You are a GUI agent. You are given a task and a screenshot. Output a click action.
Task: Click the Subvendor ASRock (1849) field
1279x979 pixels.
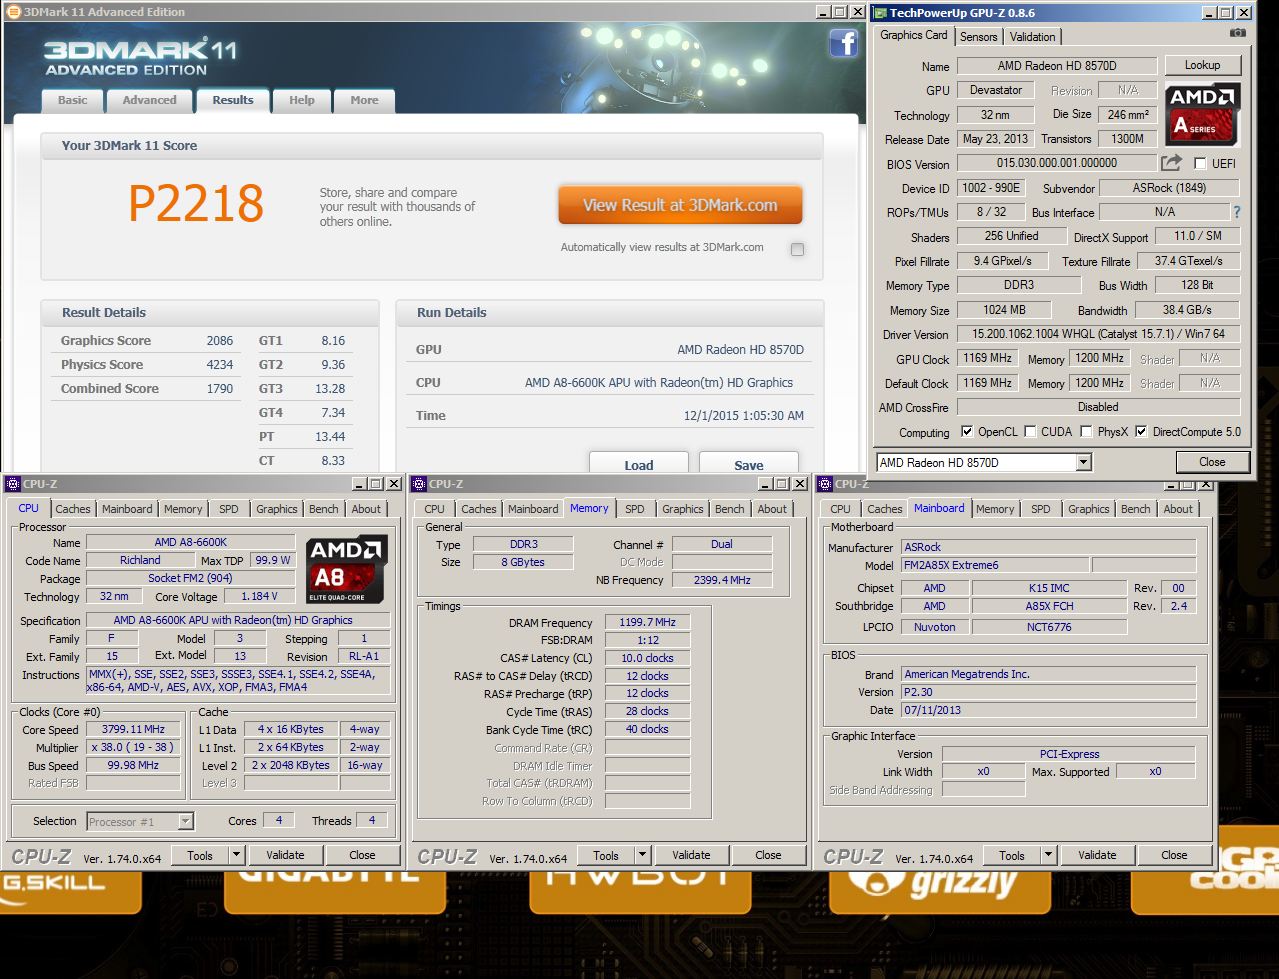(1169, 188)
